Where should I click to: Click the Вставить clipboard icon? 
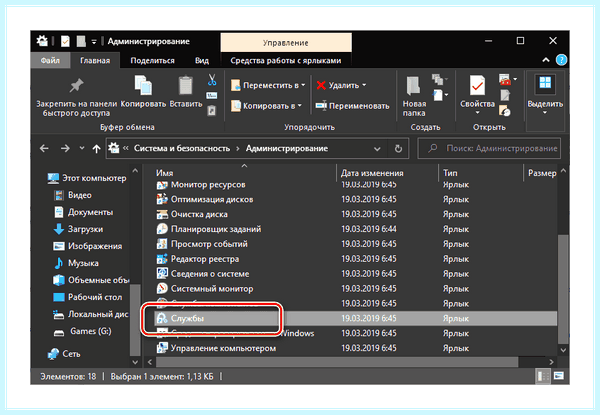click(x=186, y=85)
